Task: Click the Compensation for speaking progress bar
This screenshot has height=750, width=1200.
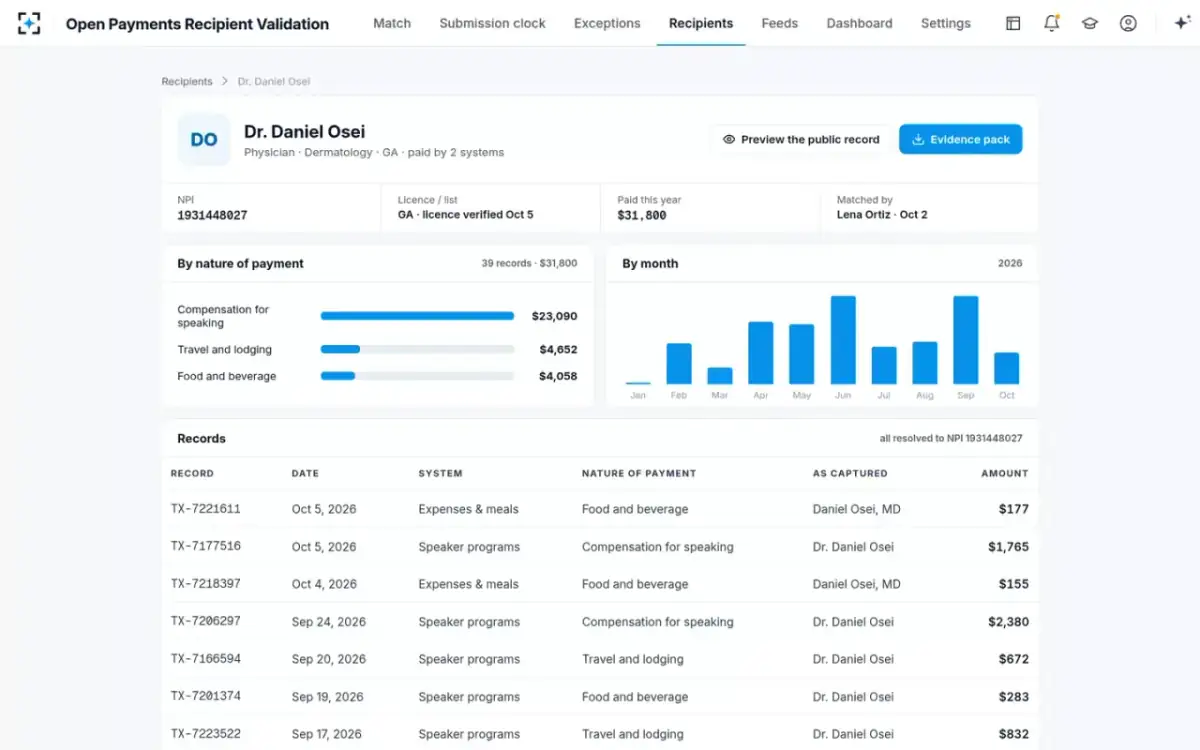Action: (417, 316)
